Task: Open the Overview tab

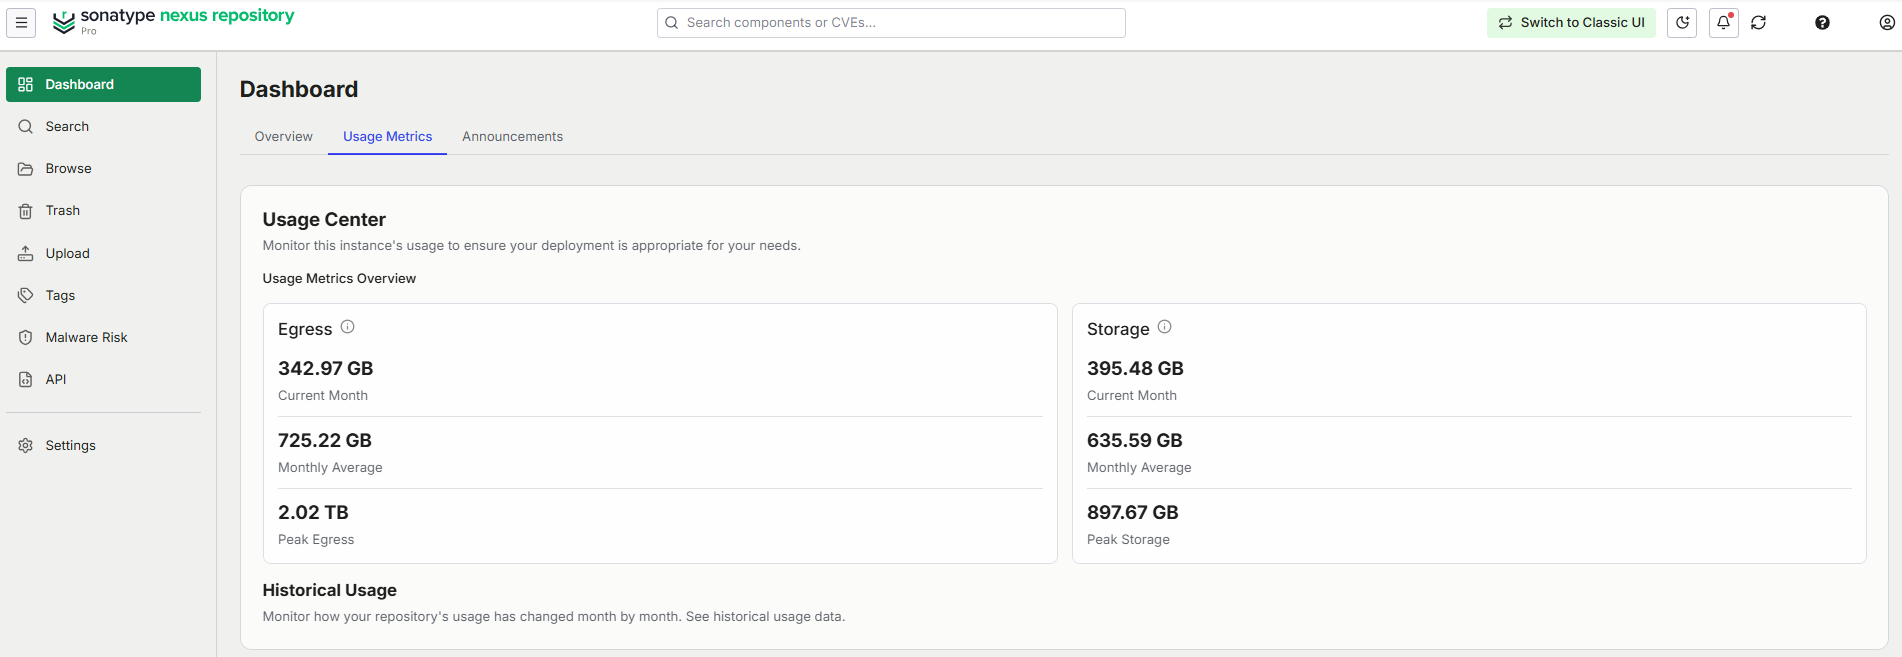Action: coord(284,137)
